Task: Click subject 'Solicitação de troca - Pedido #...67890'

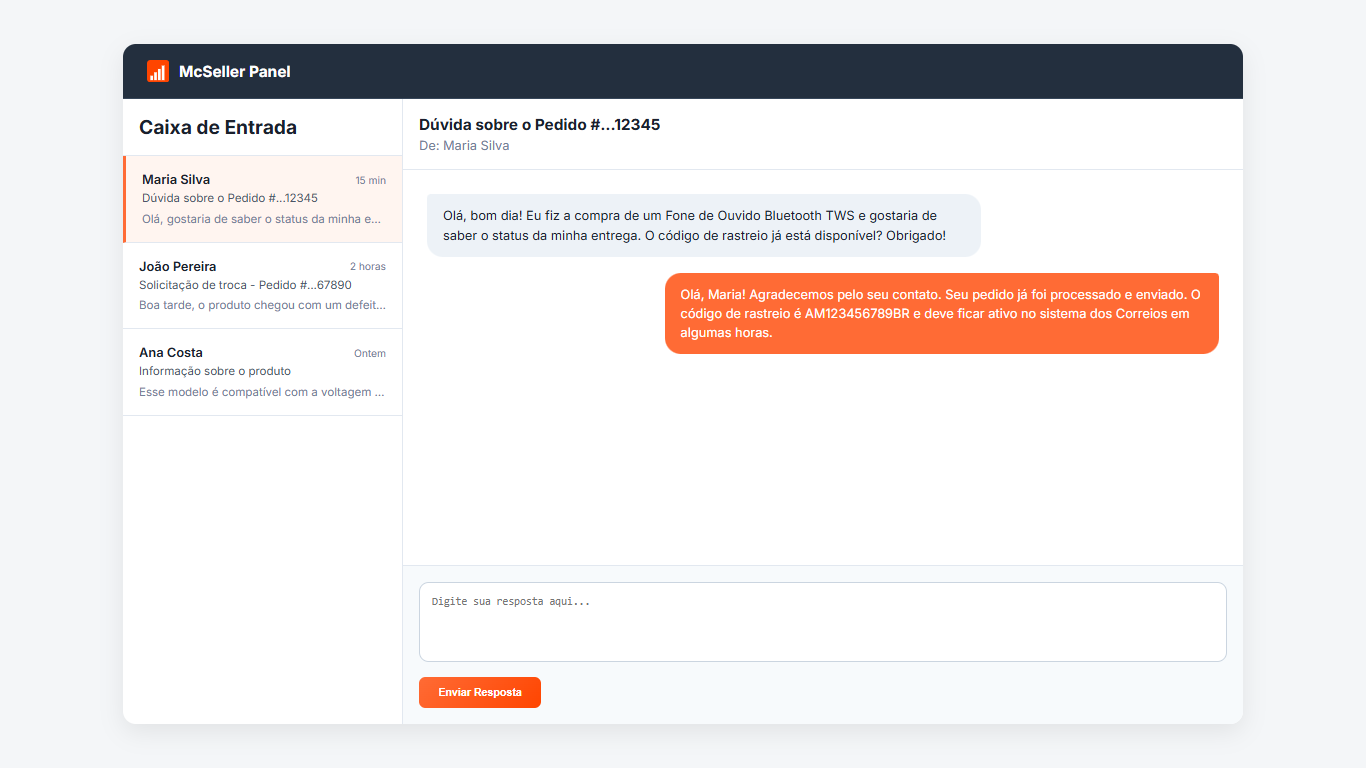Action: pos(245,285)
